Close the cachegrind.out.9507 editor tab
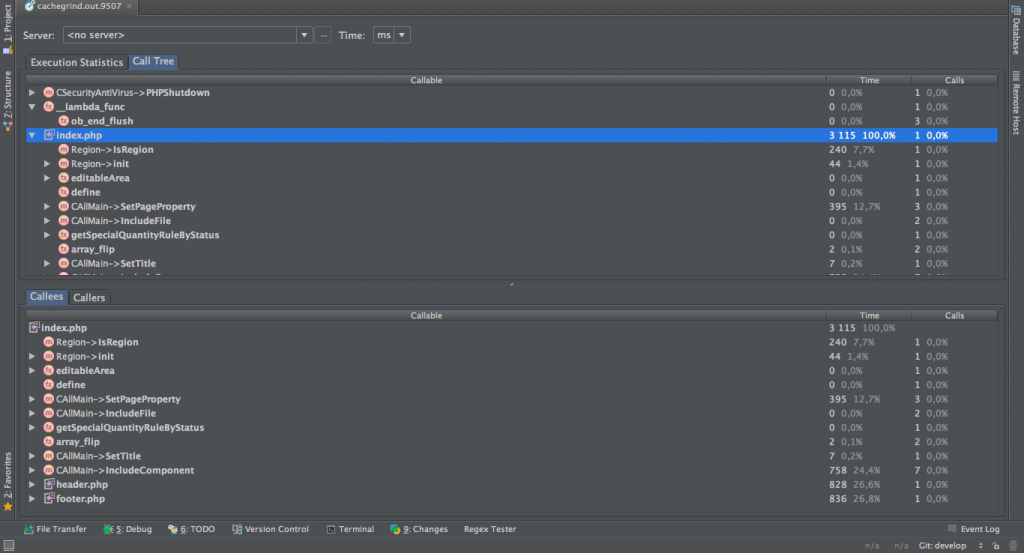Screen dimensions: 1024x553 coord(130,7)
